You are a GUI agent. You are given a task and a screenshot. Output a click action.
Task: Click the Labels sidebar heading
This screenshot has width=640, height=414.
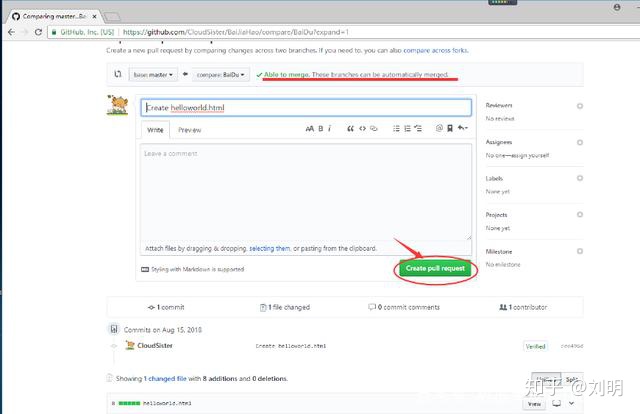tap(494, 178)
